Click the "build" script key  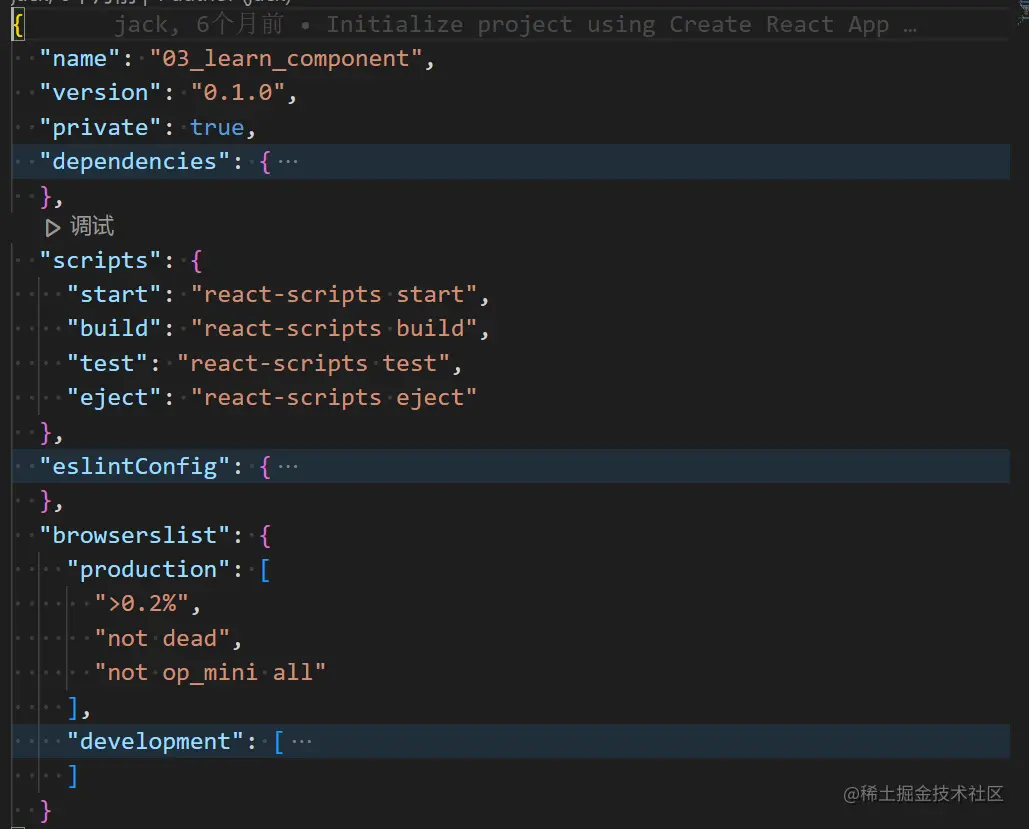pos(114,328)
